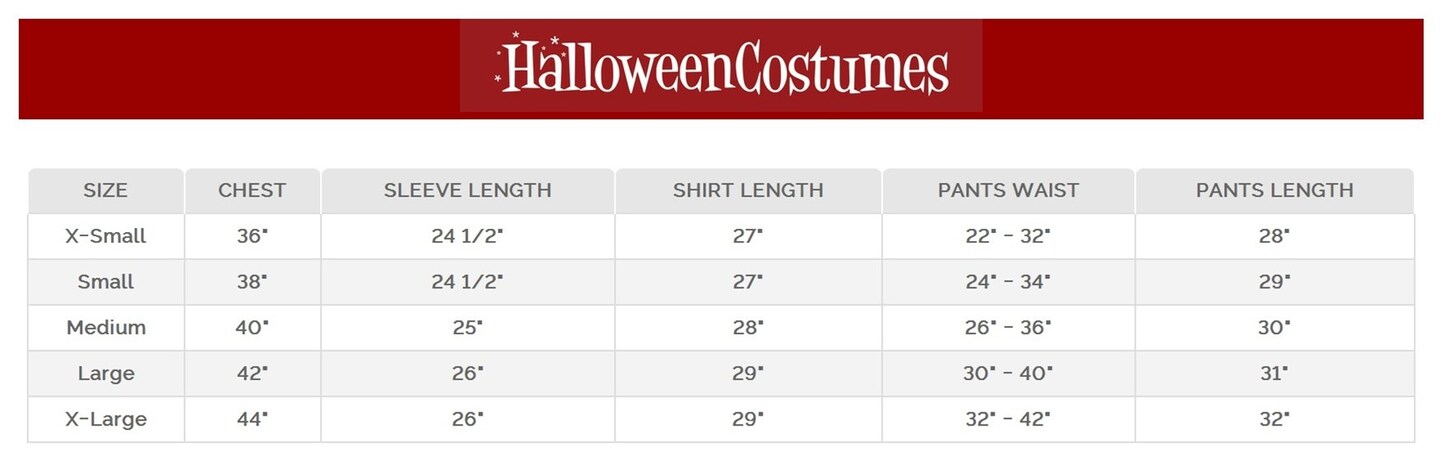This screenshot has height=470, width=1440.
Task: Select the SLEEVE LENGTH header cell
Action: click(x=467, y=190)
